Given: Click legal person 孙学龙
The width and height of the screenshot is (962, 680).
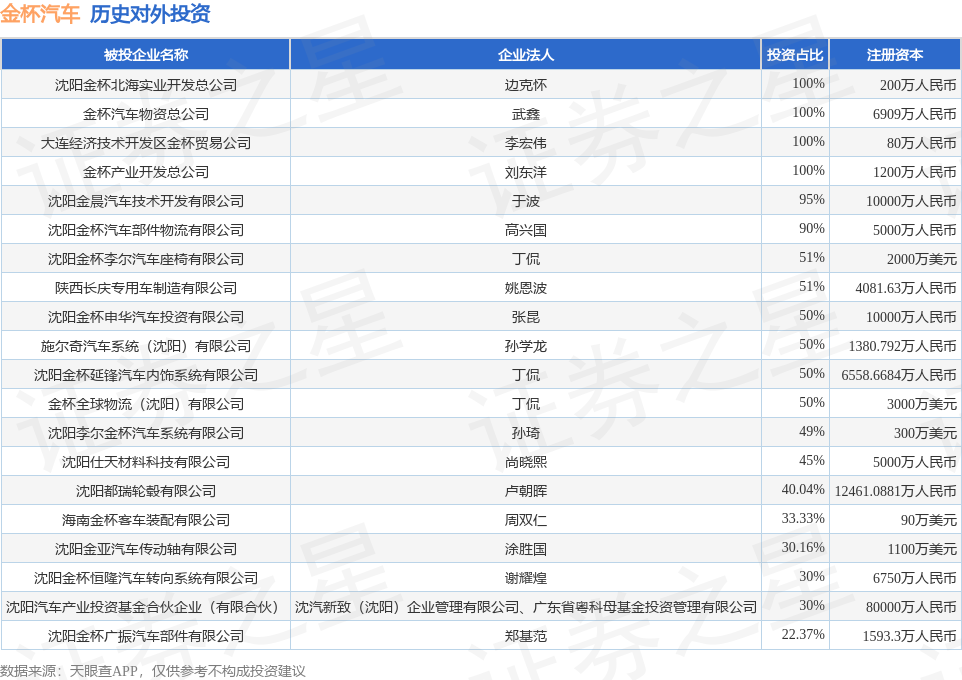Looking at the screenshot, I should pos(526,346).
